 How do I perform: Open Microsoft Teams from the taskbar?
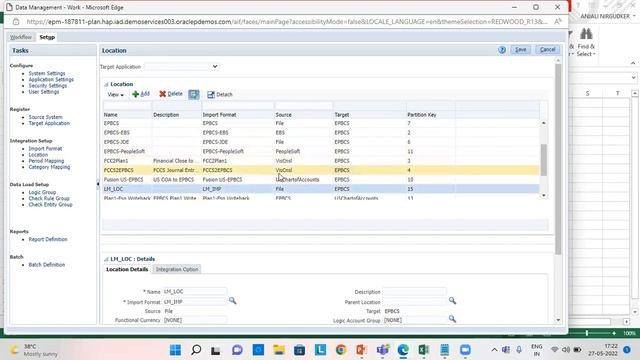382,350
